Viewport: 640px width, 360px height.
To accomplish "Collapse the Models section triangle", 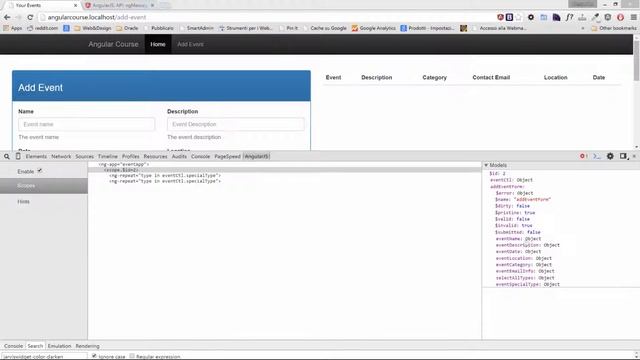I will click(x=486, y=165).
